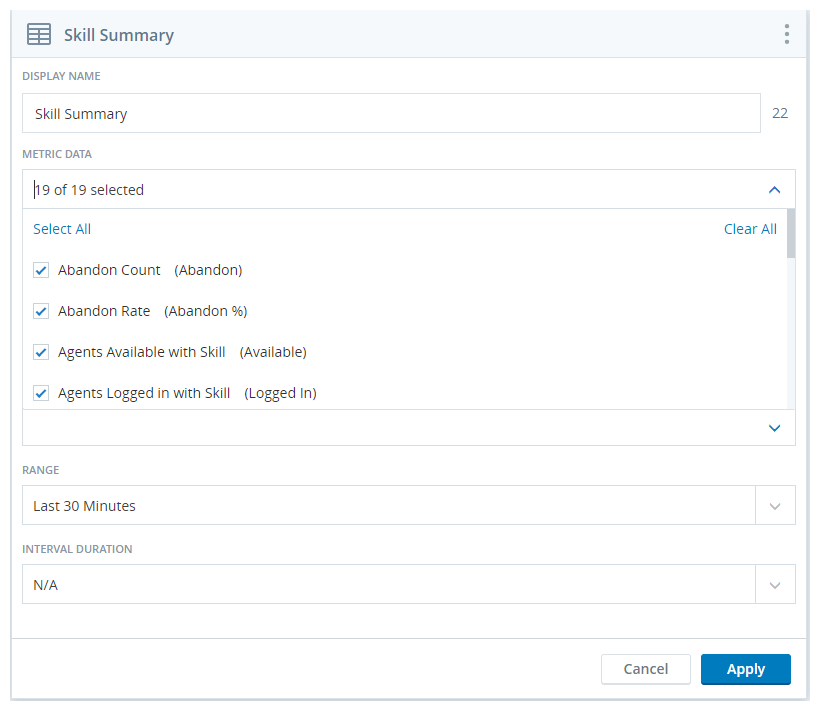Uncheck Agents Available with Skill

(41, 352)
